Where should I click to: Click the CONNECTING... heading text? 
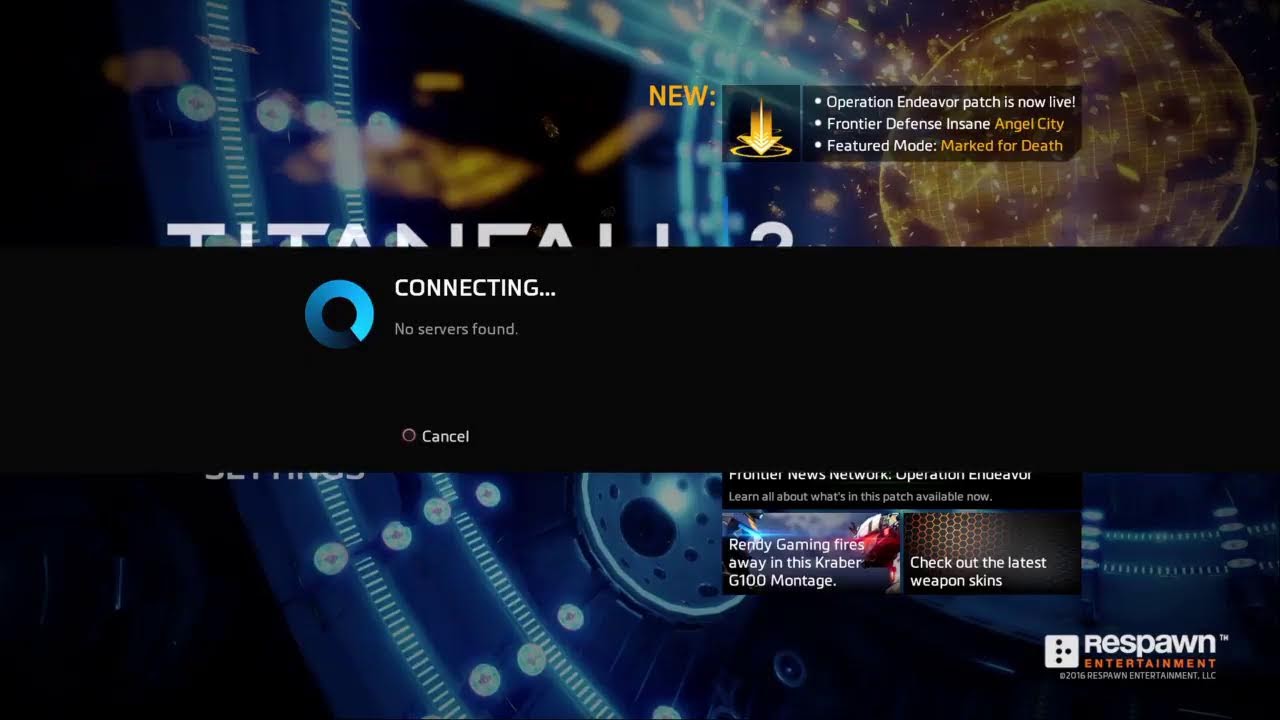475,288
